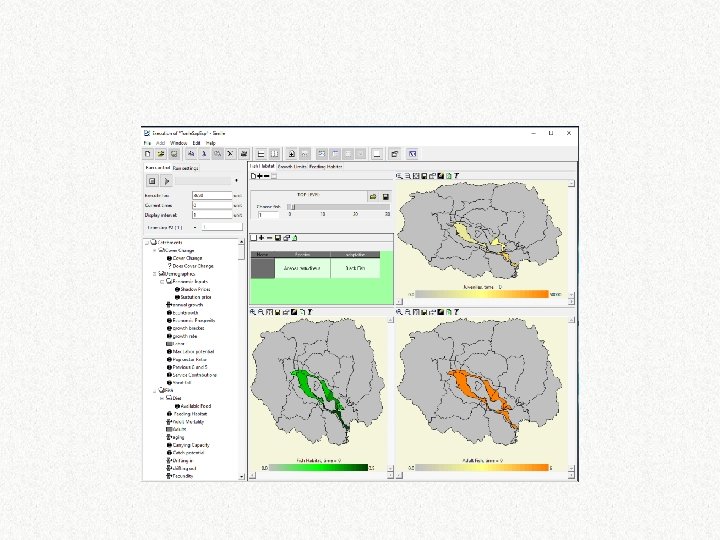The width and height of the screenshot is (720, 540).
Task: Click zoom-in magnifier on orange Adult Fish map
Action: tap(399, 312)
